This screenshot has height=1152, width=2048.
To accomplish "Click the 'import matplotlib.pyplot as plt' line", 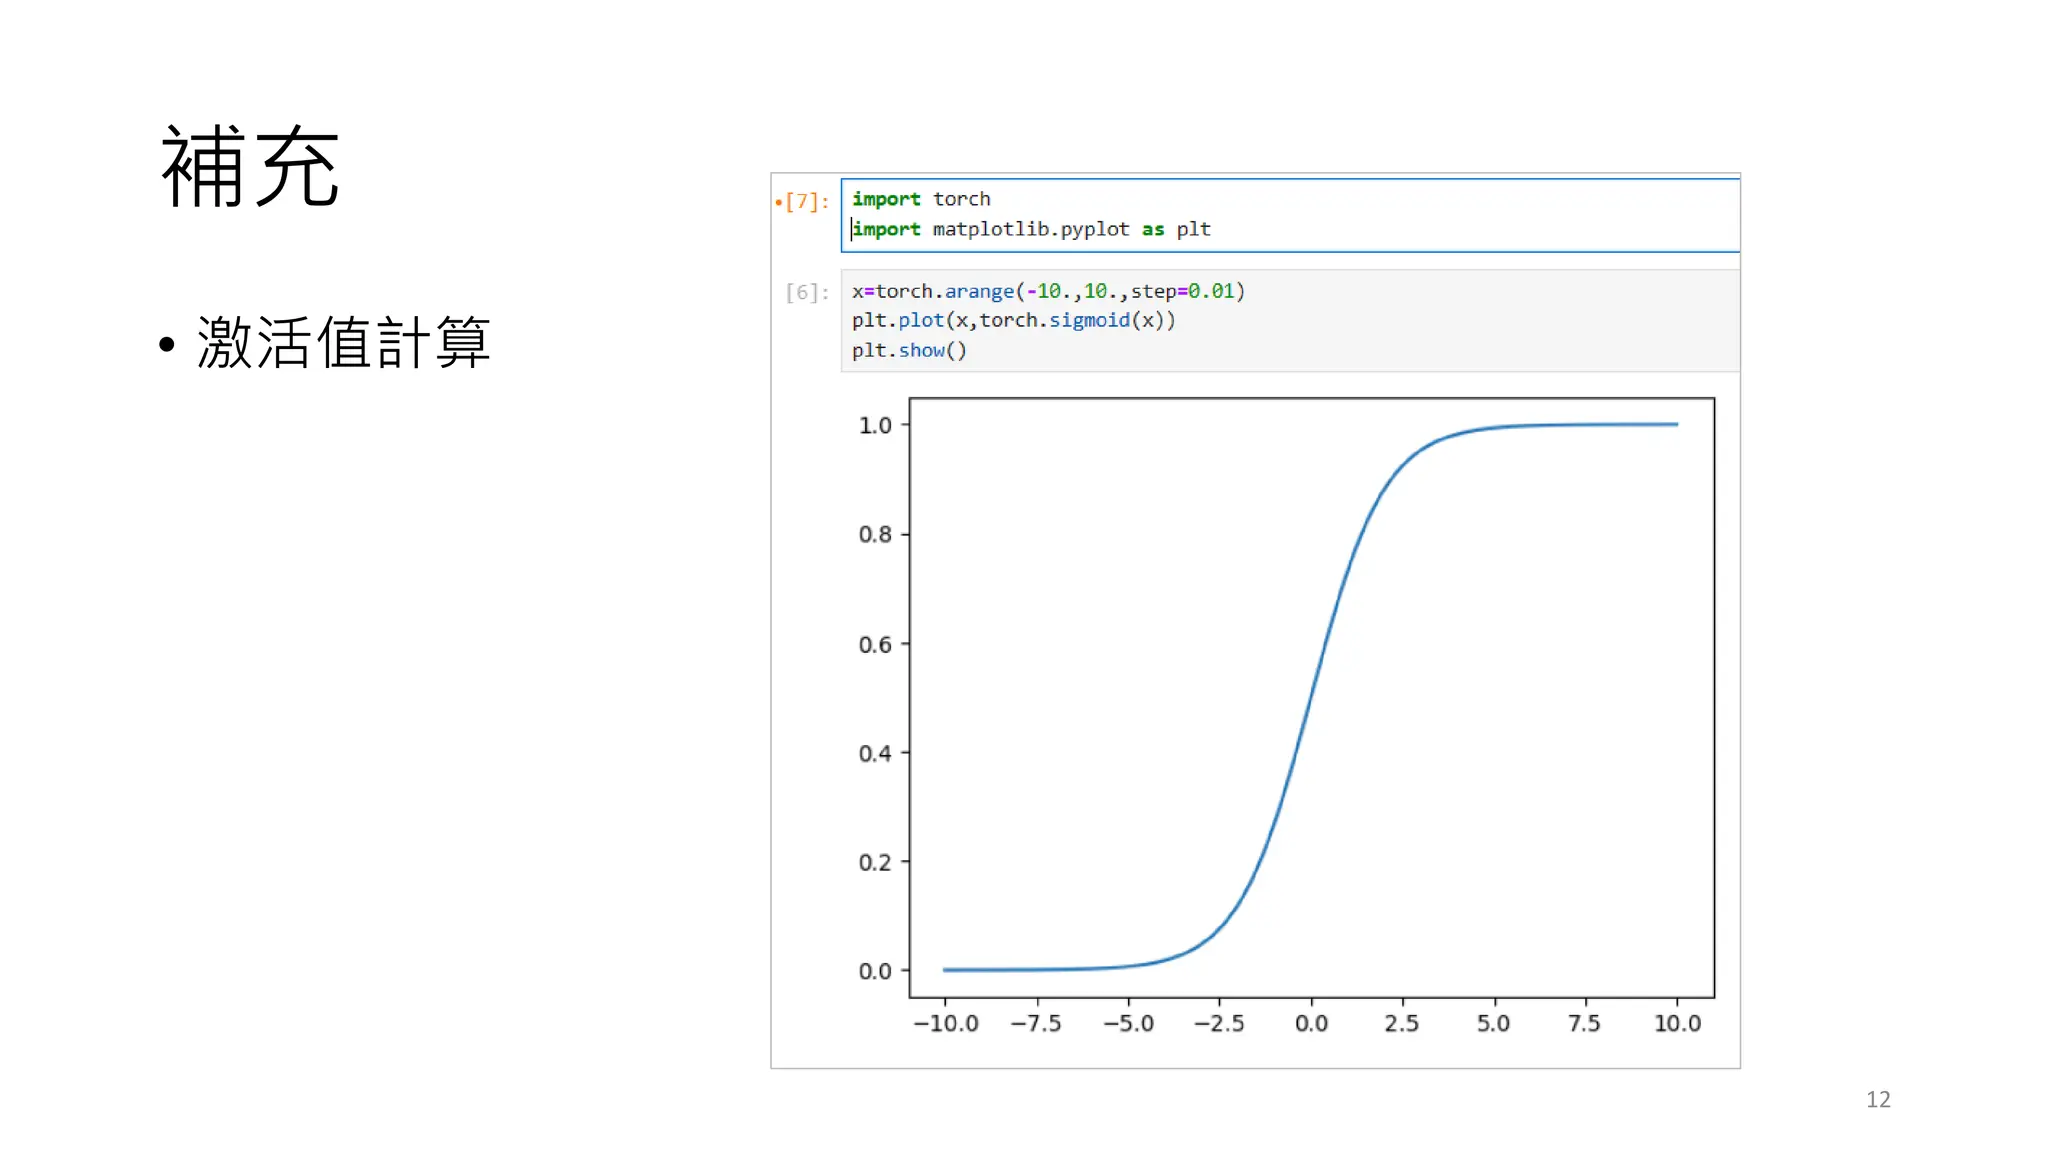I will (x=1030, y=229).
